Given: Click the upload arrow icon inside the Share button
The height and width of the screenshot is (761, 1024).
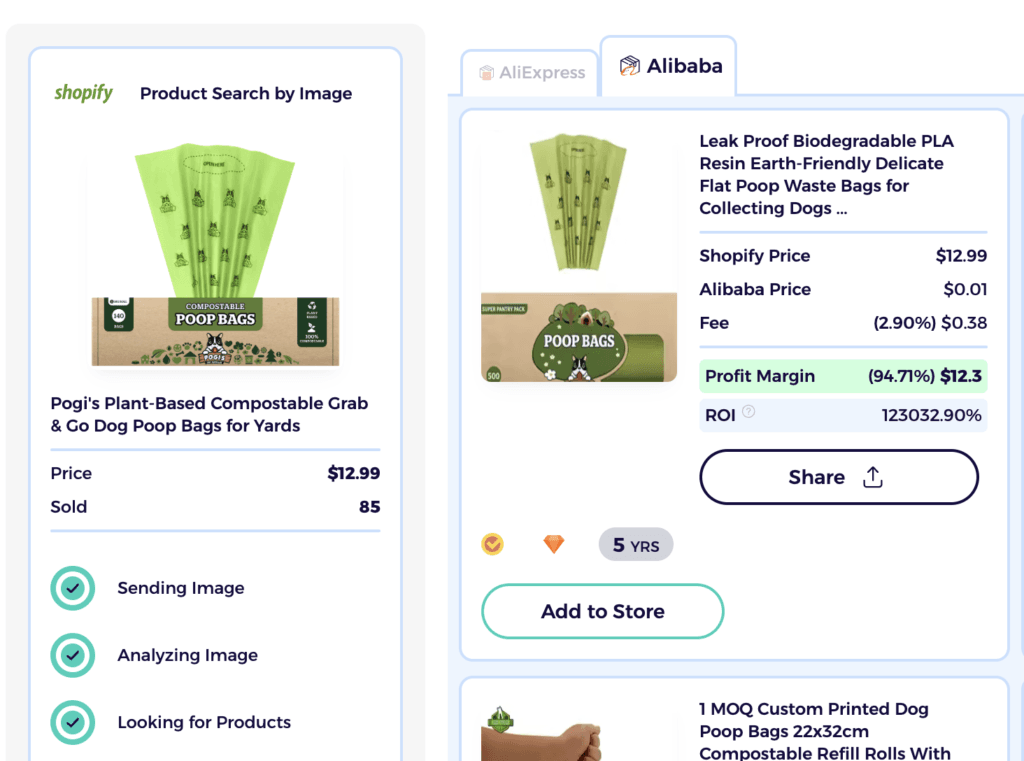Looking at the screenshot, I should [x=872, y=477].
